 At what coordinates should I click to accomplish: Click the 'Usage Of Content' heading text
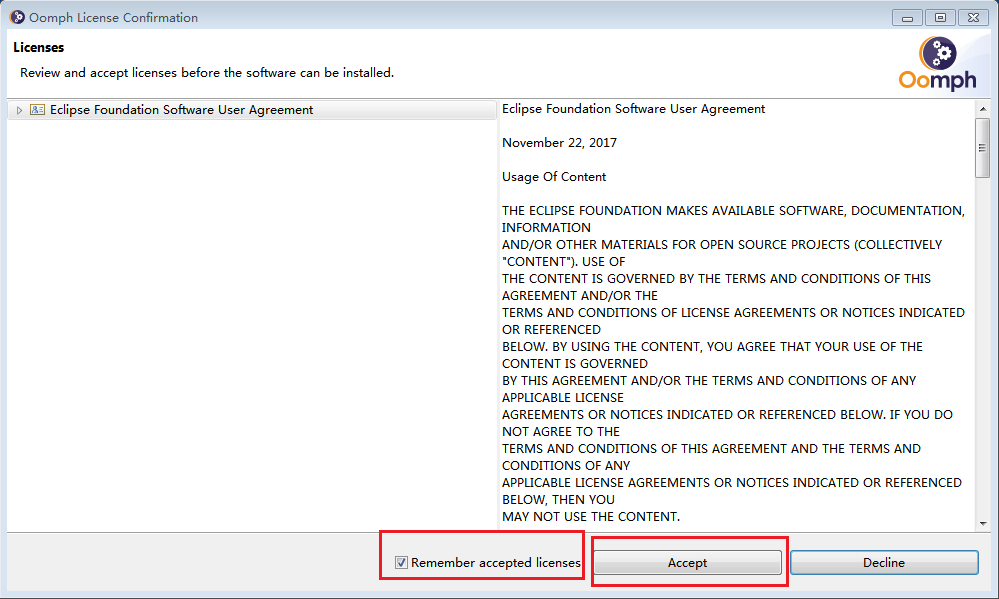(x=554, y=177)
